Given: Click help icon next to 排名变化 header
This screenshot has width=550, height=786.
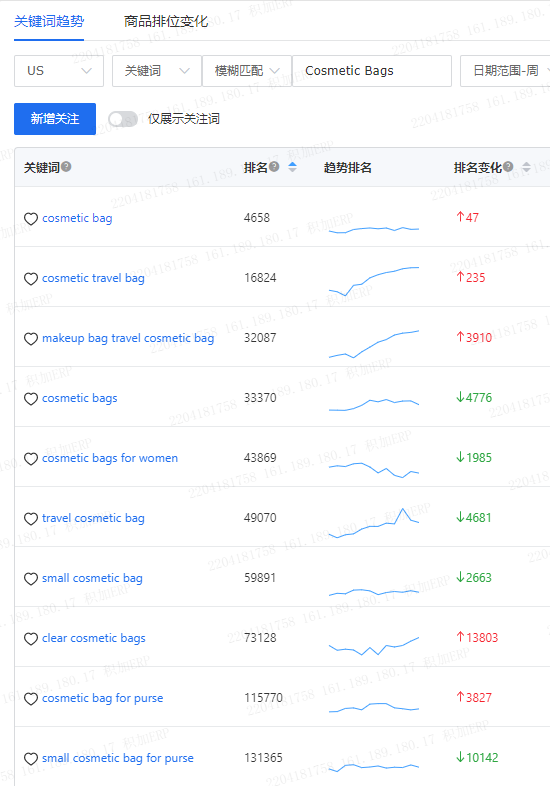Looking at the screenshot, I should [x=508, y=166].
